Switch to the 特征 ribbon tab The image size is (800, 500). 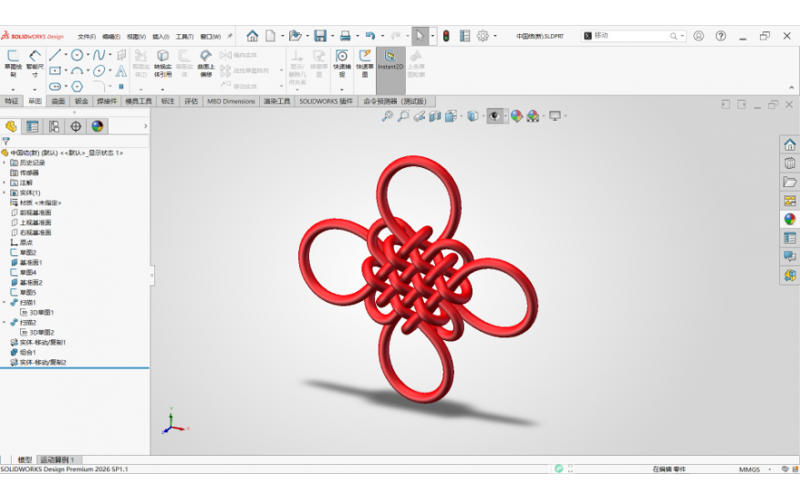click(11, 101)
